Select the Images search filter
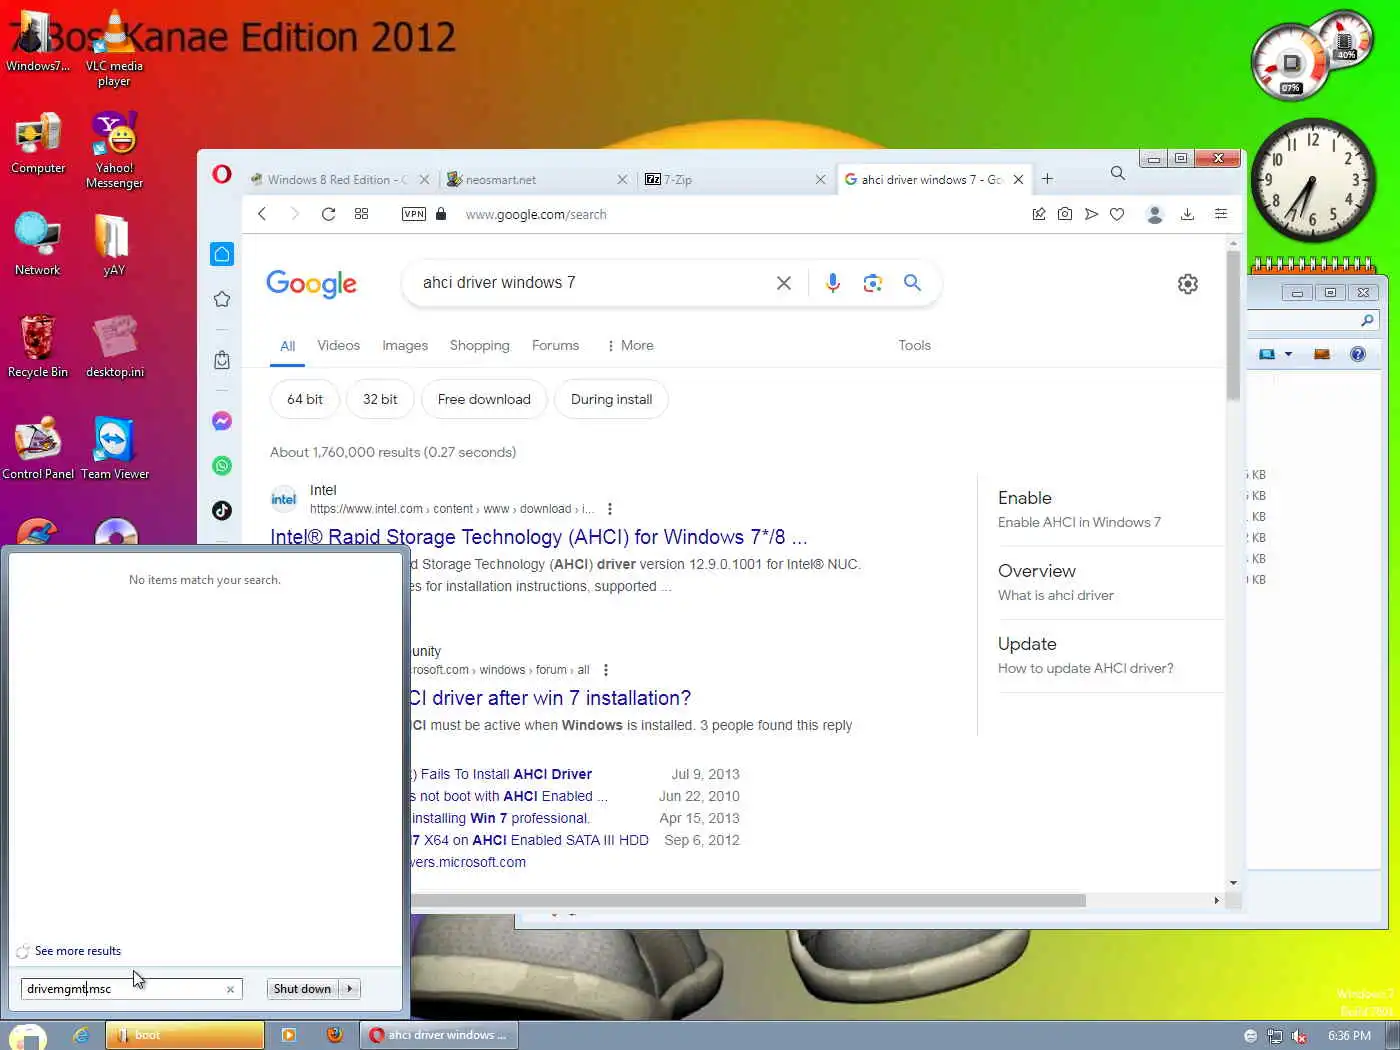1400x1050 pixels. (405, 345)
